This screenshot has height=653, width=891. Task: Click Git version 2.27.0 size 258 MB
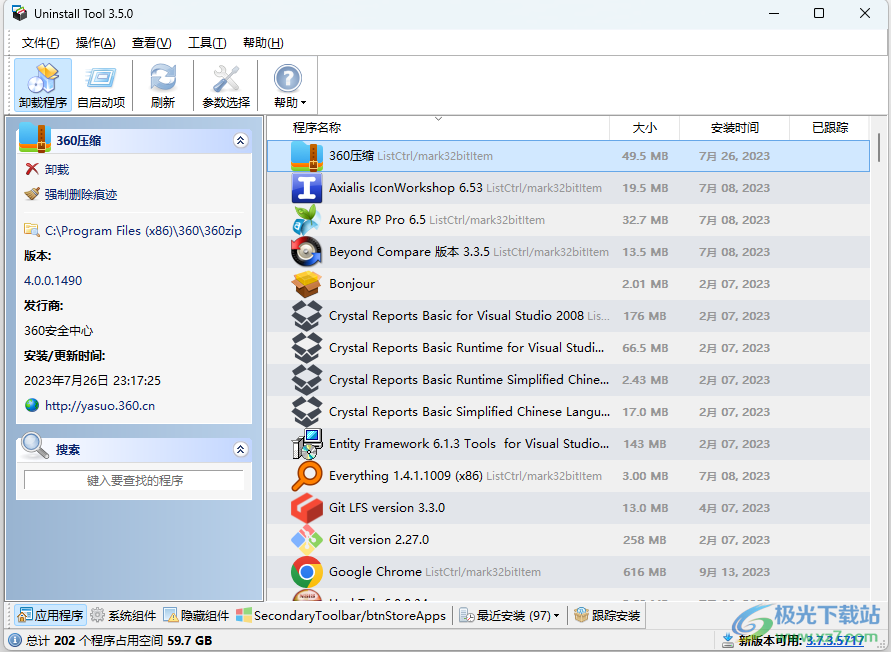644,540
